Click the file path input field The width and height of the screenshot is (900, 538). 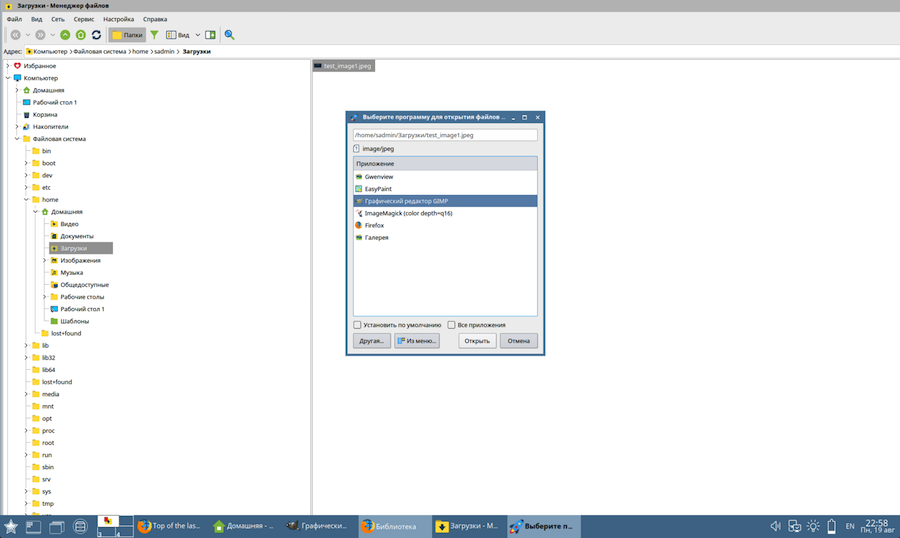(x=445, y=135)
